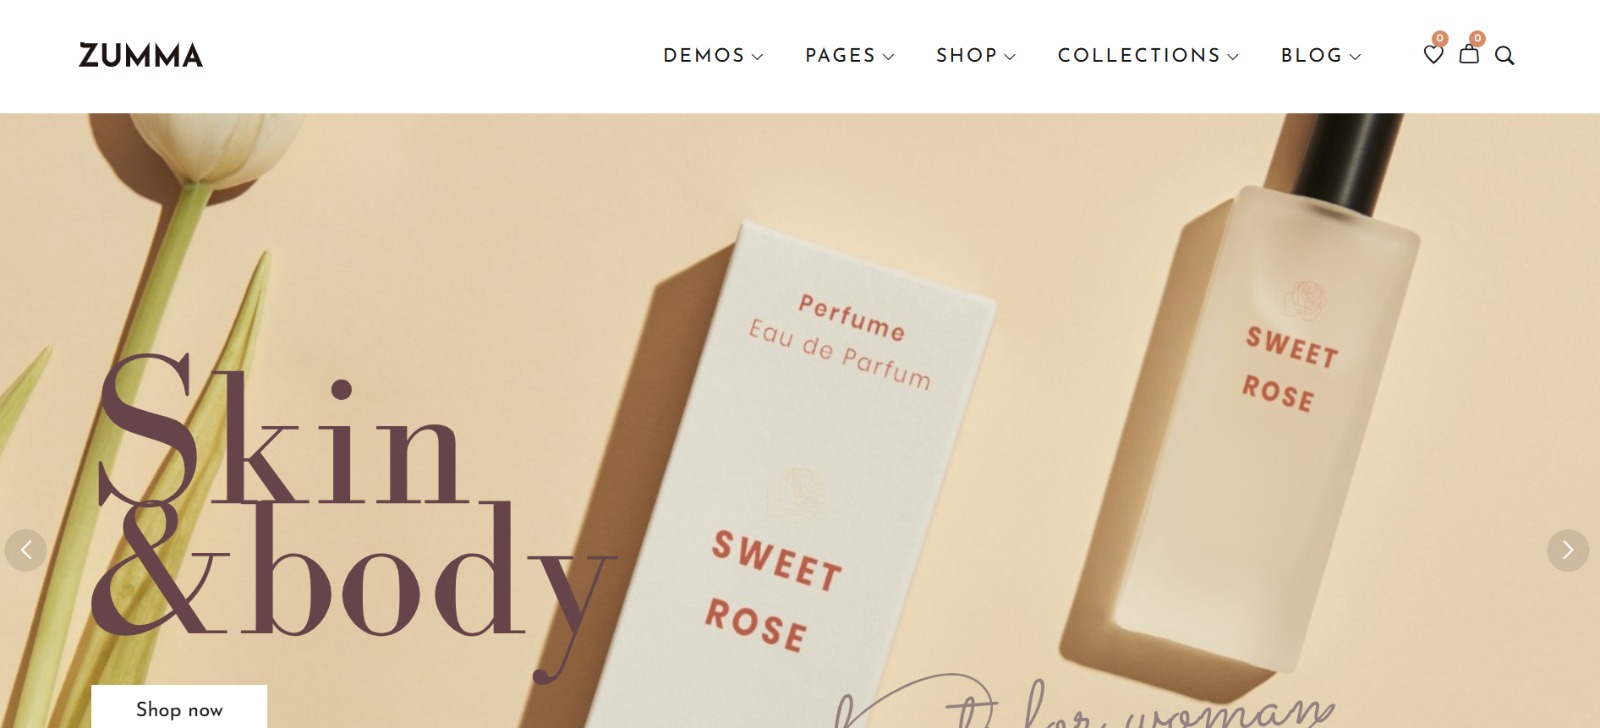The width and height of the screenshot is (1600, 728).
Task: Advance to next slide with right arrow
Action: 1568,550
